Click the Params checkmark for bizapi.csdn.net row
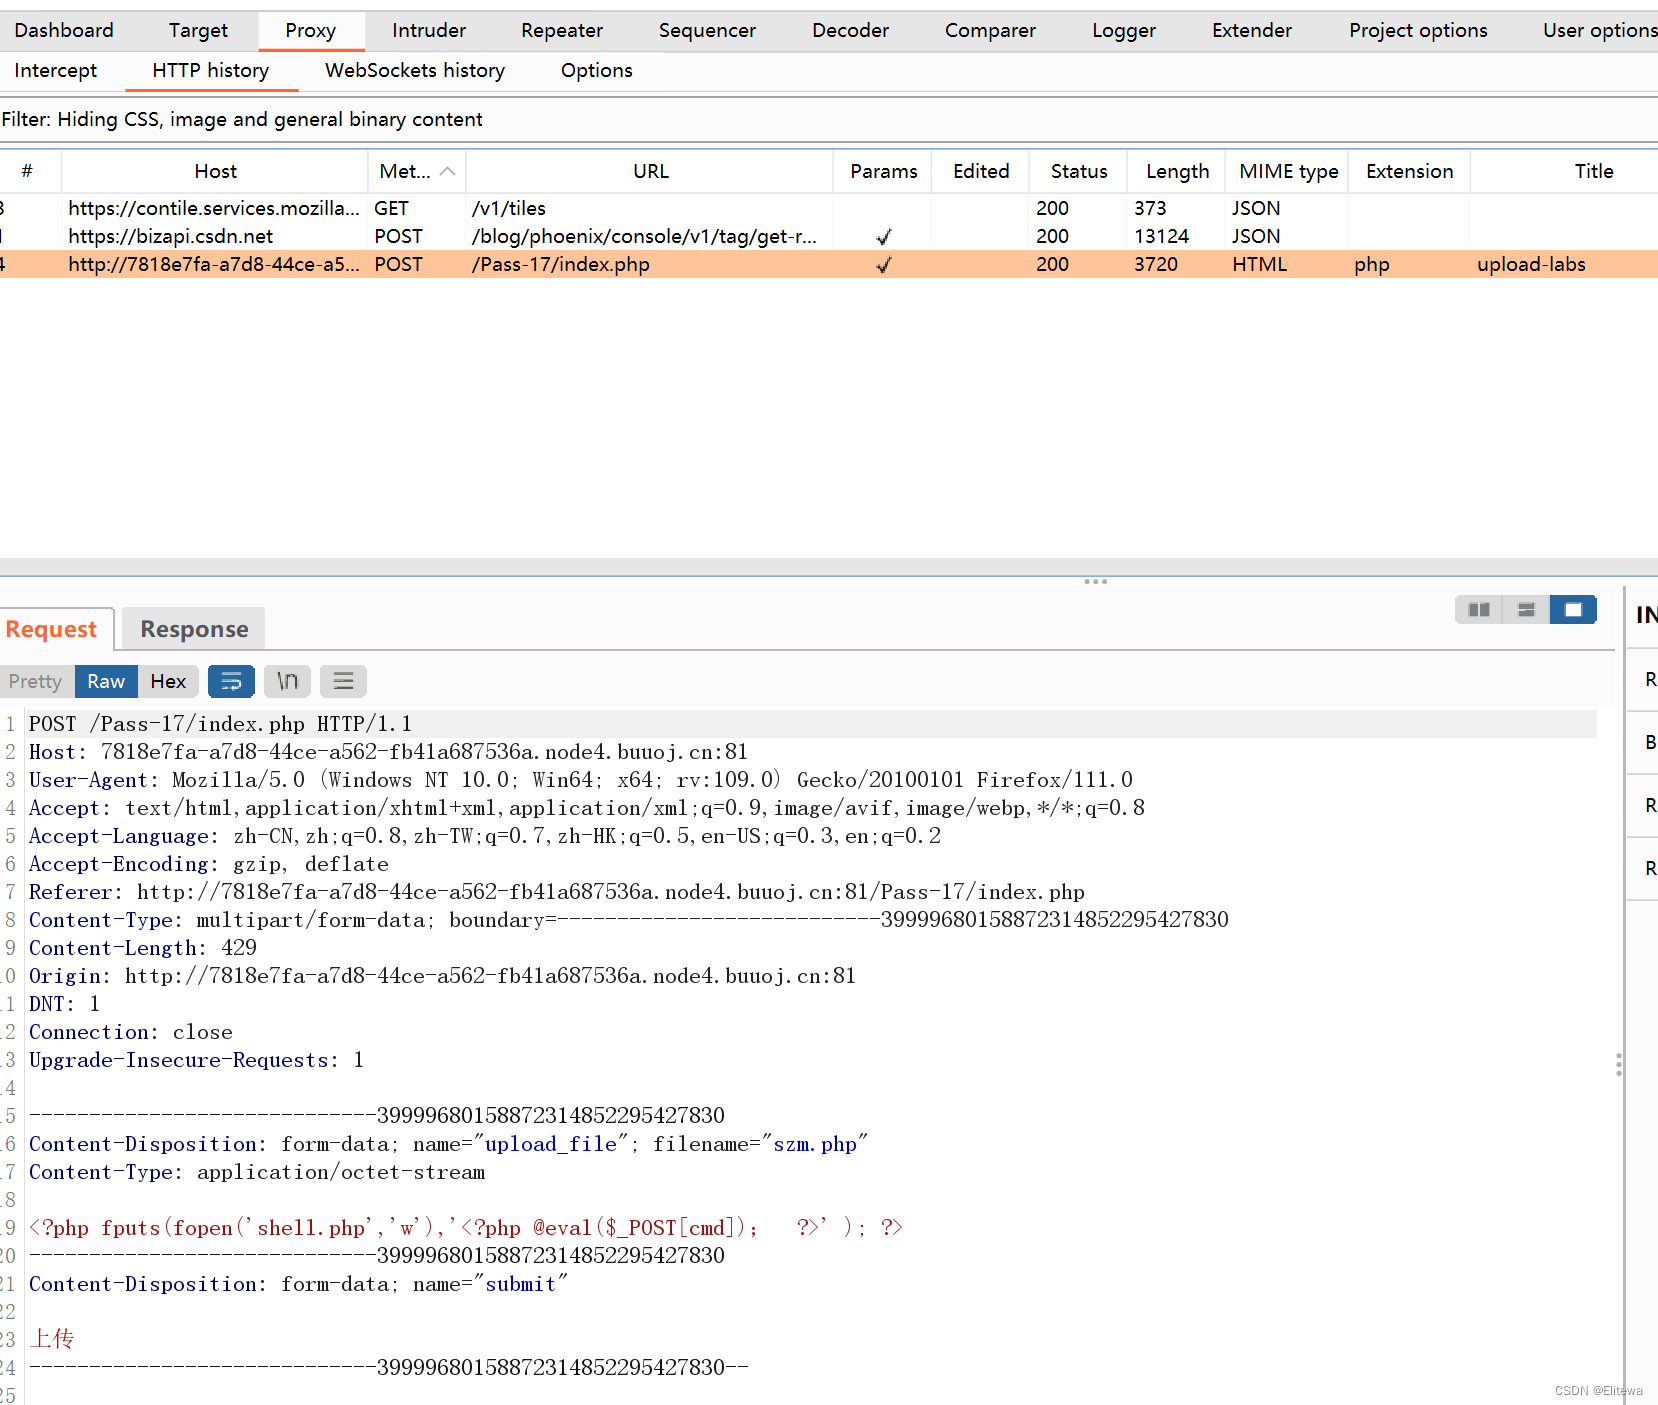This screenshot has width=1658, height=1405. 883,237
